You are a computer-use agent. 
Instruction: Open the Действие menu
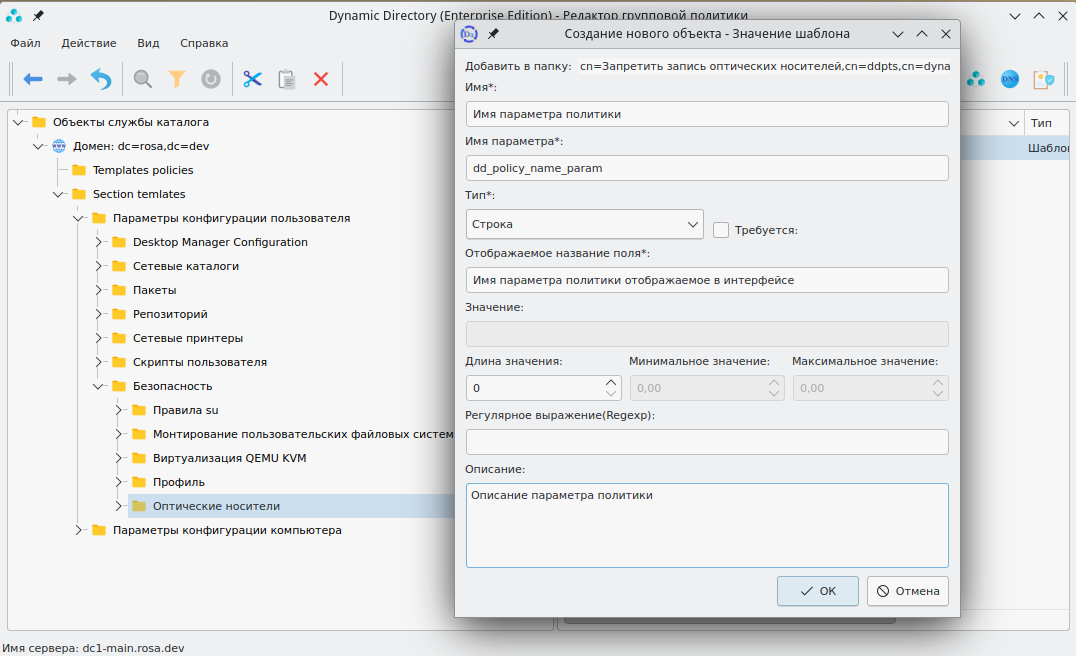coord(89,43)
